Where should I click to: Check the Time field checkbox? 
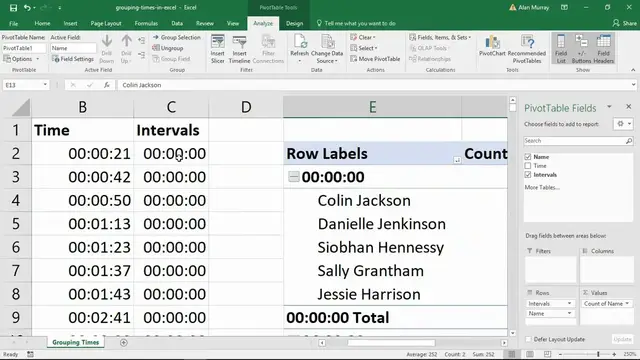(528, 166)
